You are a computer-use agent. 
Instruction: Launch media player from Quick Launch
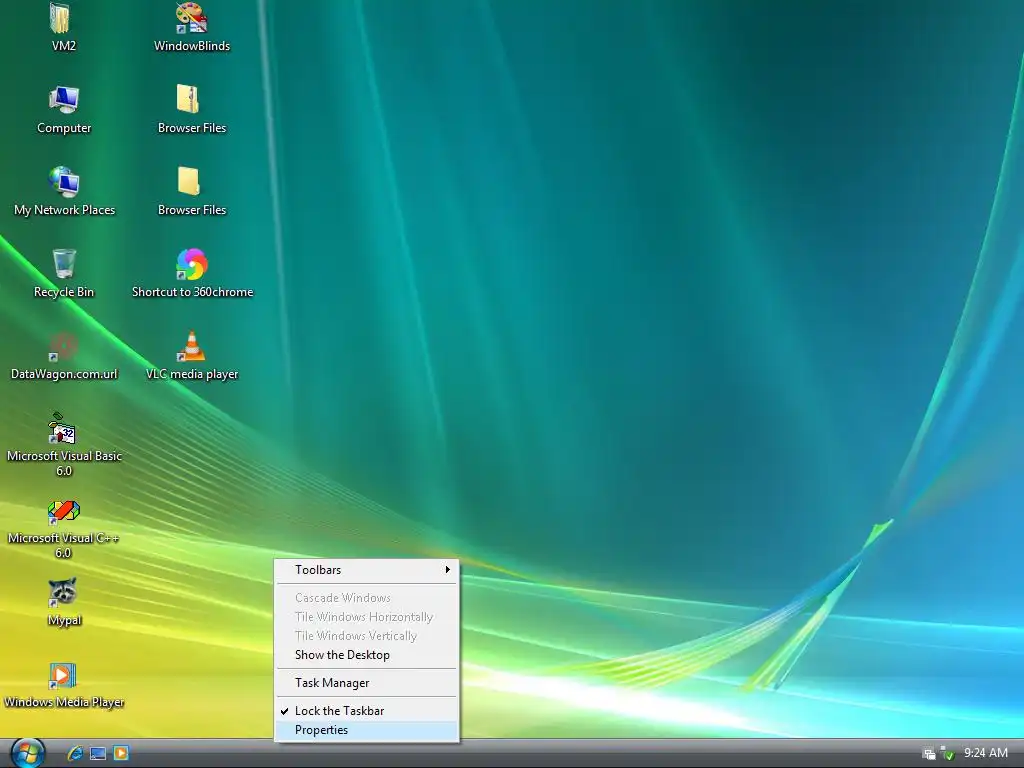(x=121, y=753)
